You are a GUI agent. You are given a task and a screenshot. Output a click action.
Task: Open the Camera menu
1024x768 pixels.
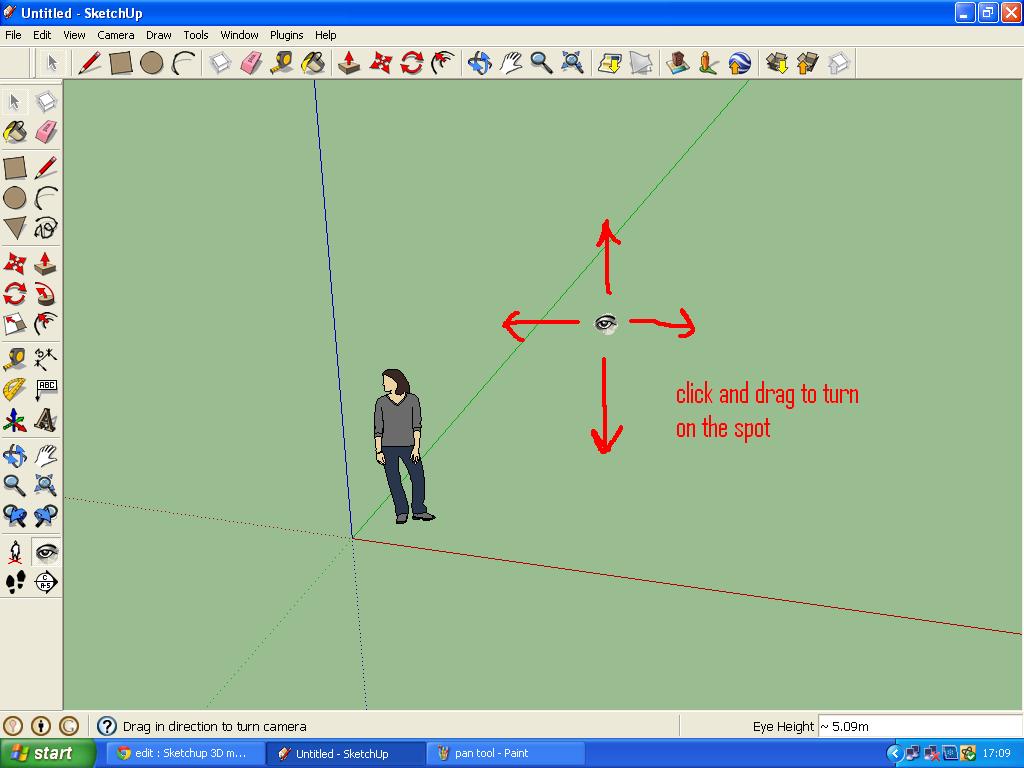tap(116, 35)
